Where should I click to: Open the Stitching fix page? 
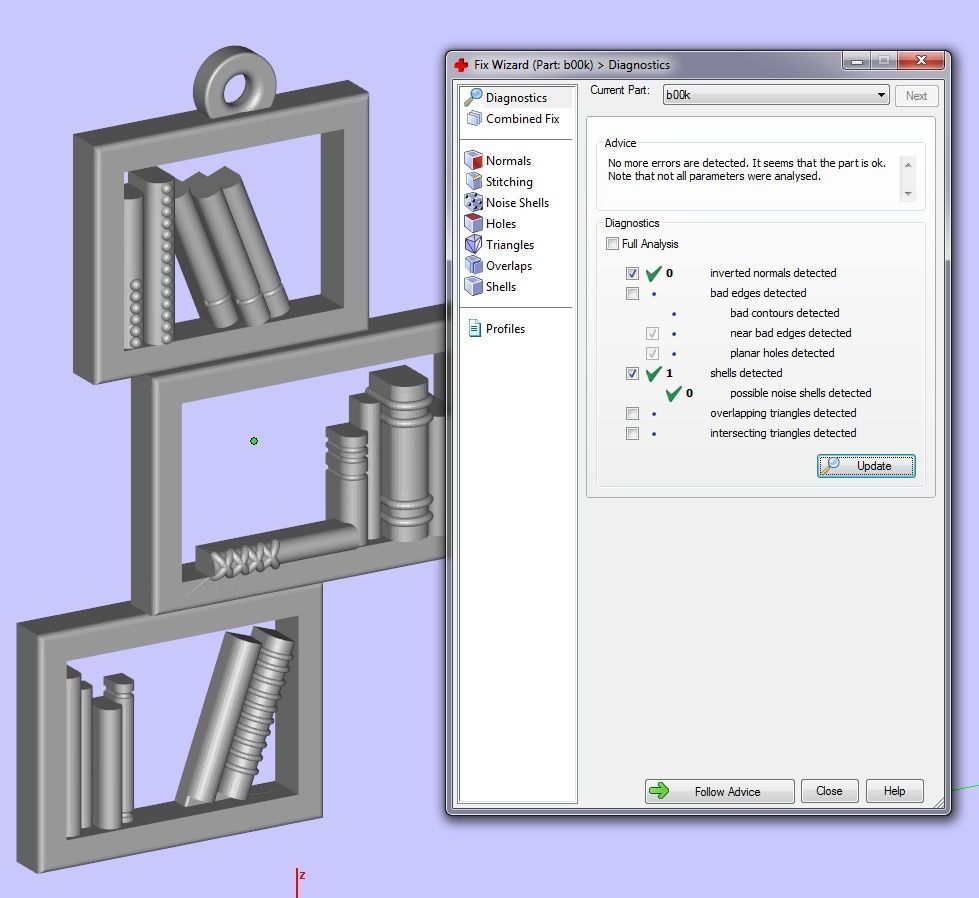tap(509, 182)
